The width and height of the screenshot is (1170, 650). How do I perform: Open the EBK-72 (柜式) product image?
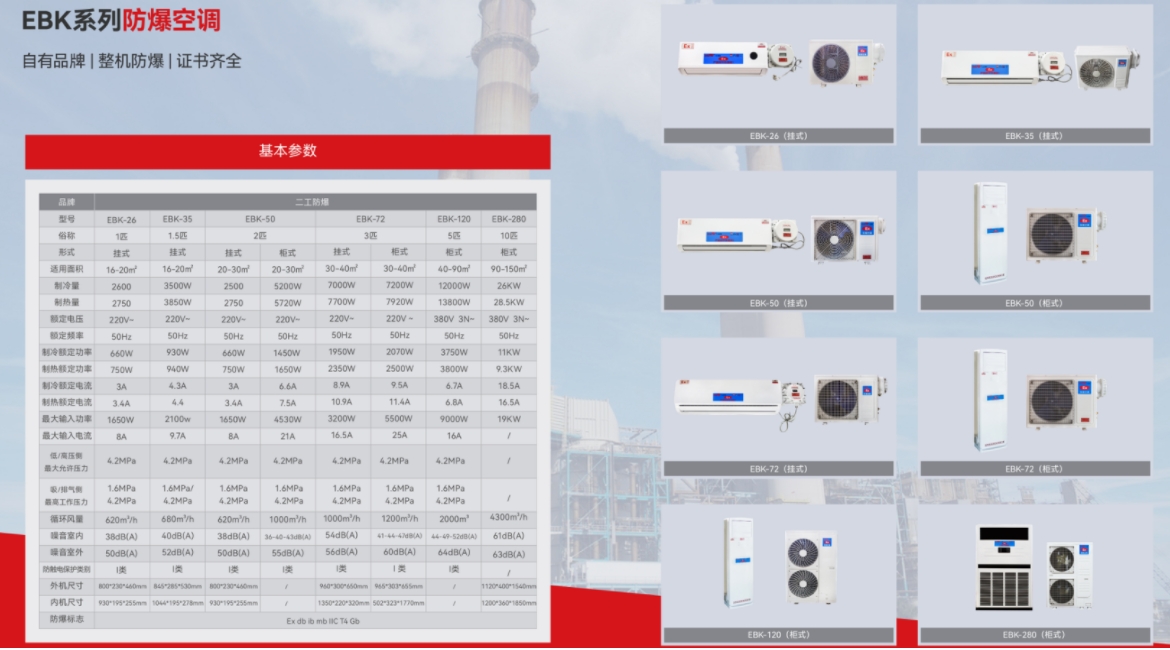coord(1034,398)
